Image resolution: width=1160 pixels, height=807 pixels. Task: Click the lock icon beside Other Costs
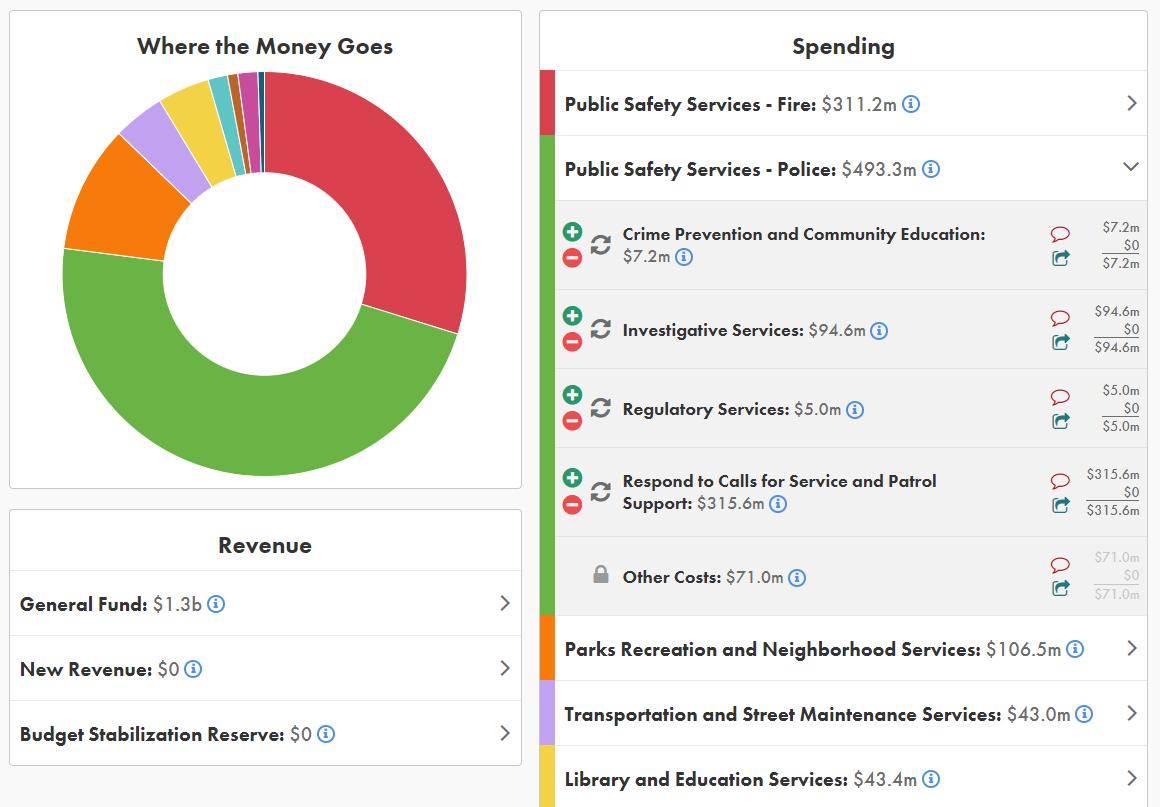click(x=600, y=575)
